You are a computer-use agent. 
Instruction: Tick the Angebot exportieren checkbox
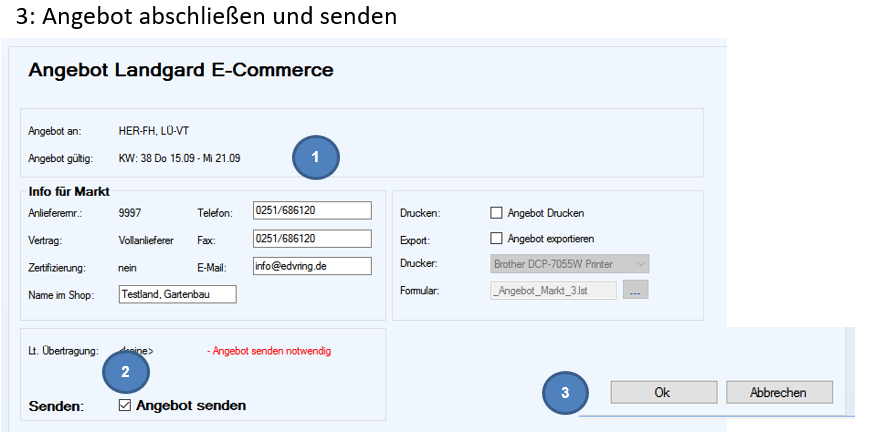[496, 239]
